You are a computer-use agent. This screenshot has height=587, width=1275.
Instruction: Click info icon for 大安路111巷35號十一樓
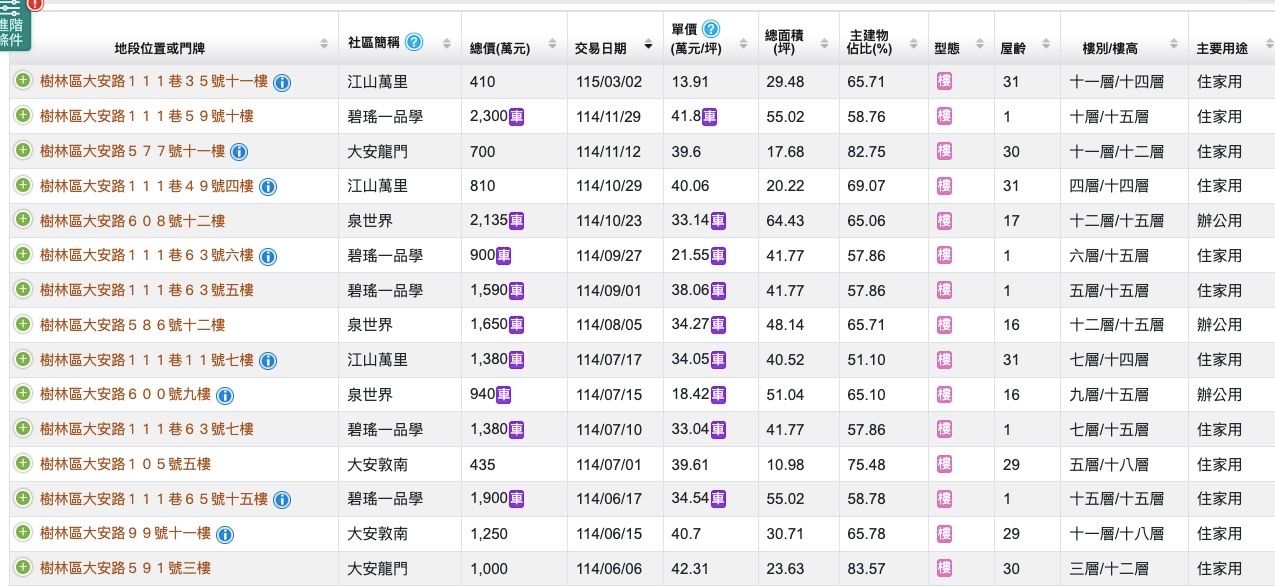282,82
